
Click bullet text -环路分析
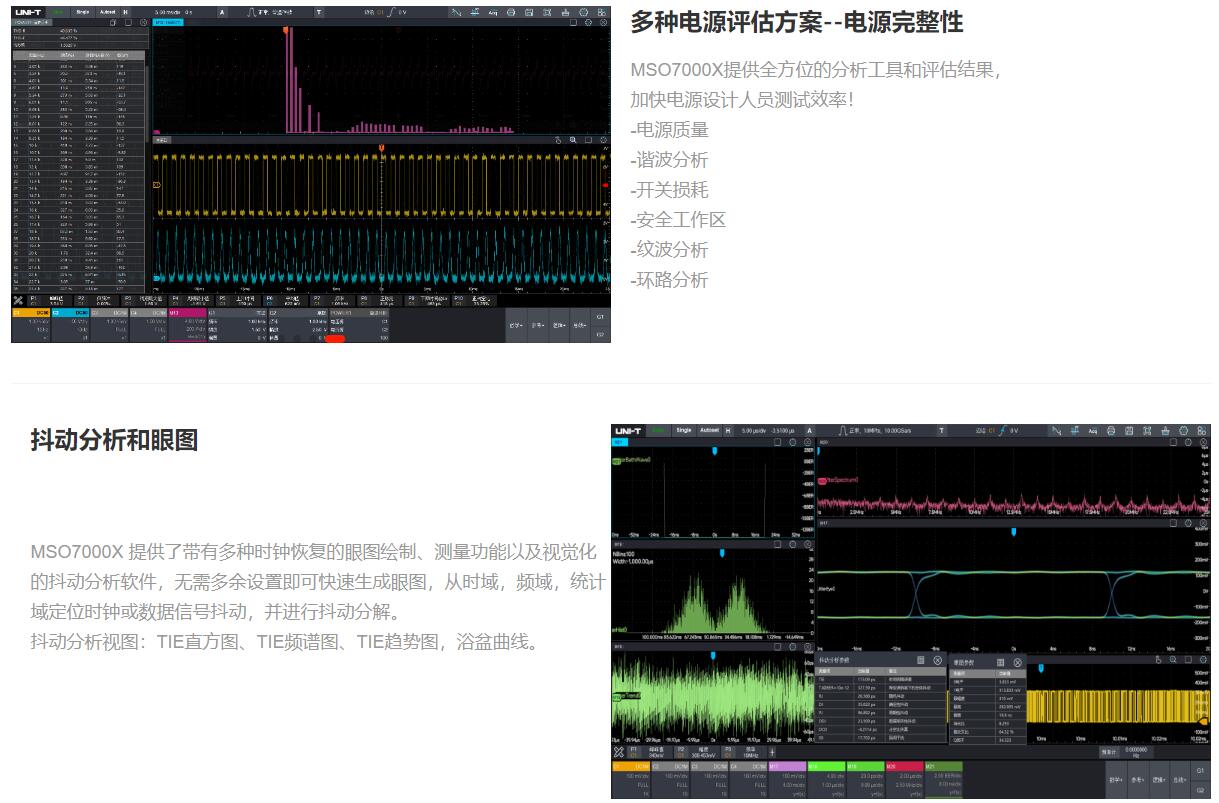(669, 280)
